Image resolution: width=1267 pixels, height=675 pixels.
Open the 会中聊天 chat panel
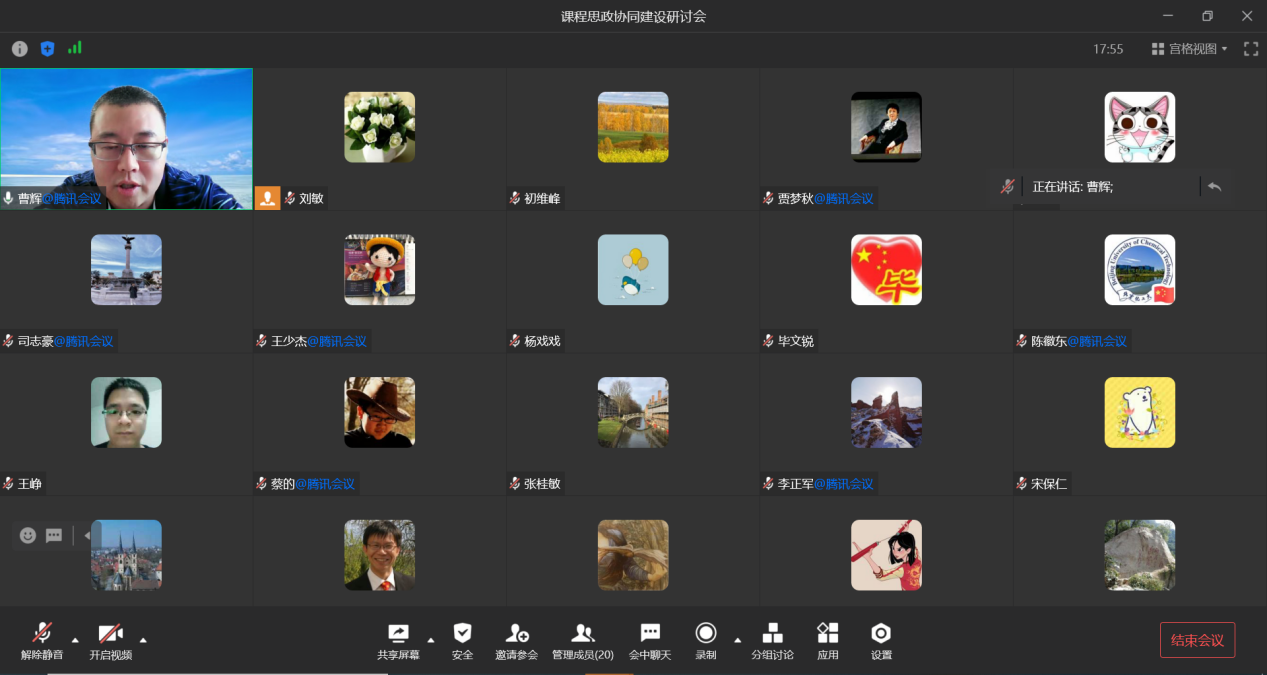(650, 641)
